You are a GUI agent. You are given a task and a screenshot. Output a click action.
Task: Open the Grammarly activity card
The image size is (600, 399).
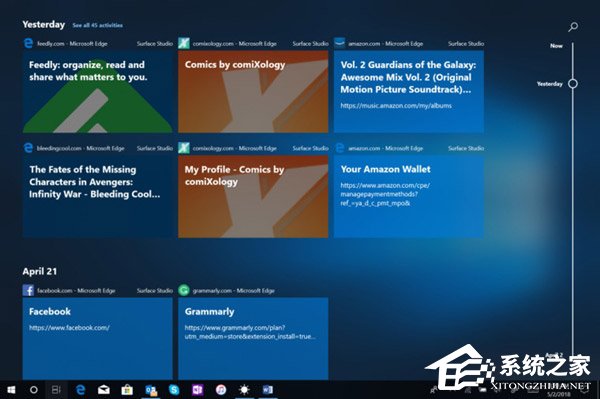253,339
